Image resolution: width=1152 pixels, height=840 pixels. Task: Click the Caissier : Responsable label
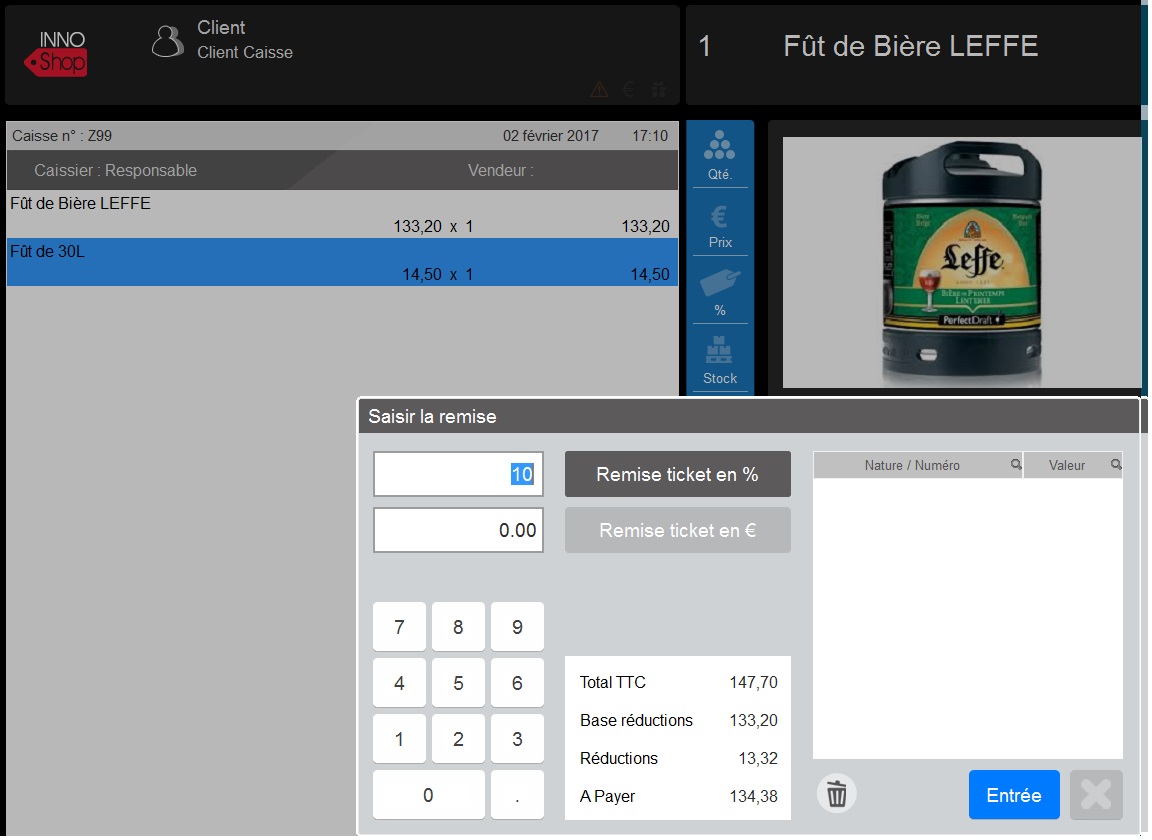pos(115,170)
